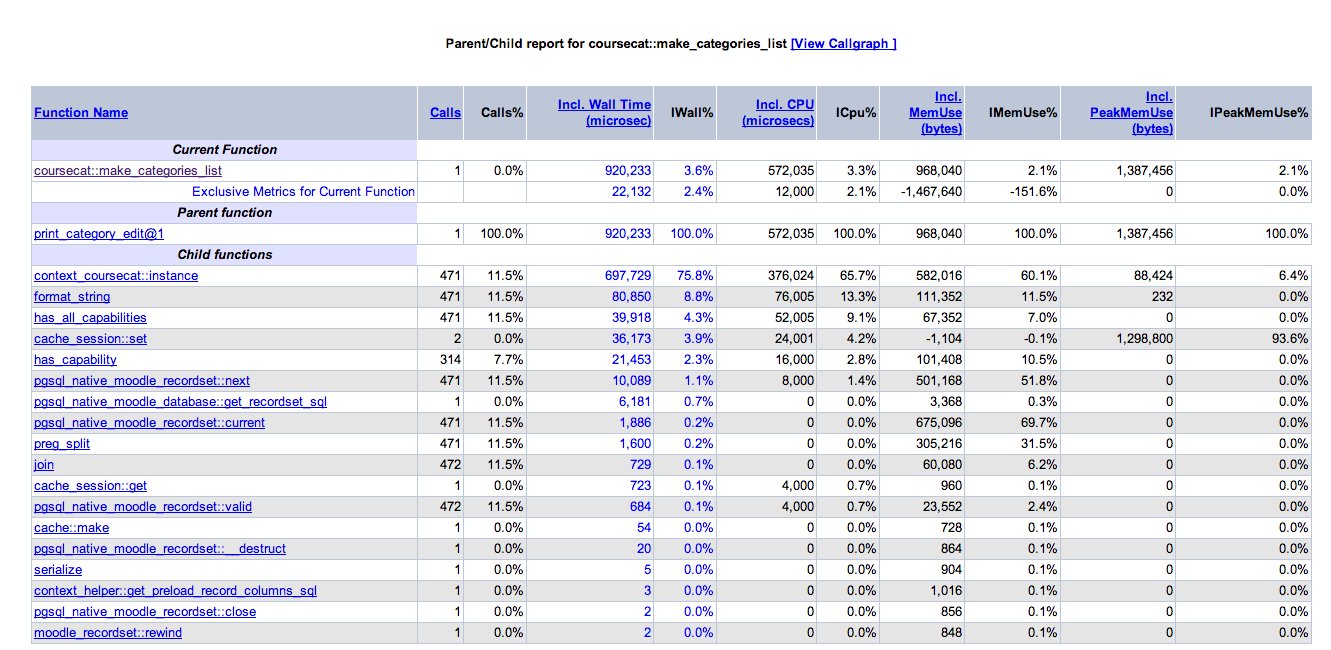This screenshot has height=650, width=1331.
Task: Open cache_session::set function report
Action: pos(91,339)
